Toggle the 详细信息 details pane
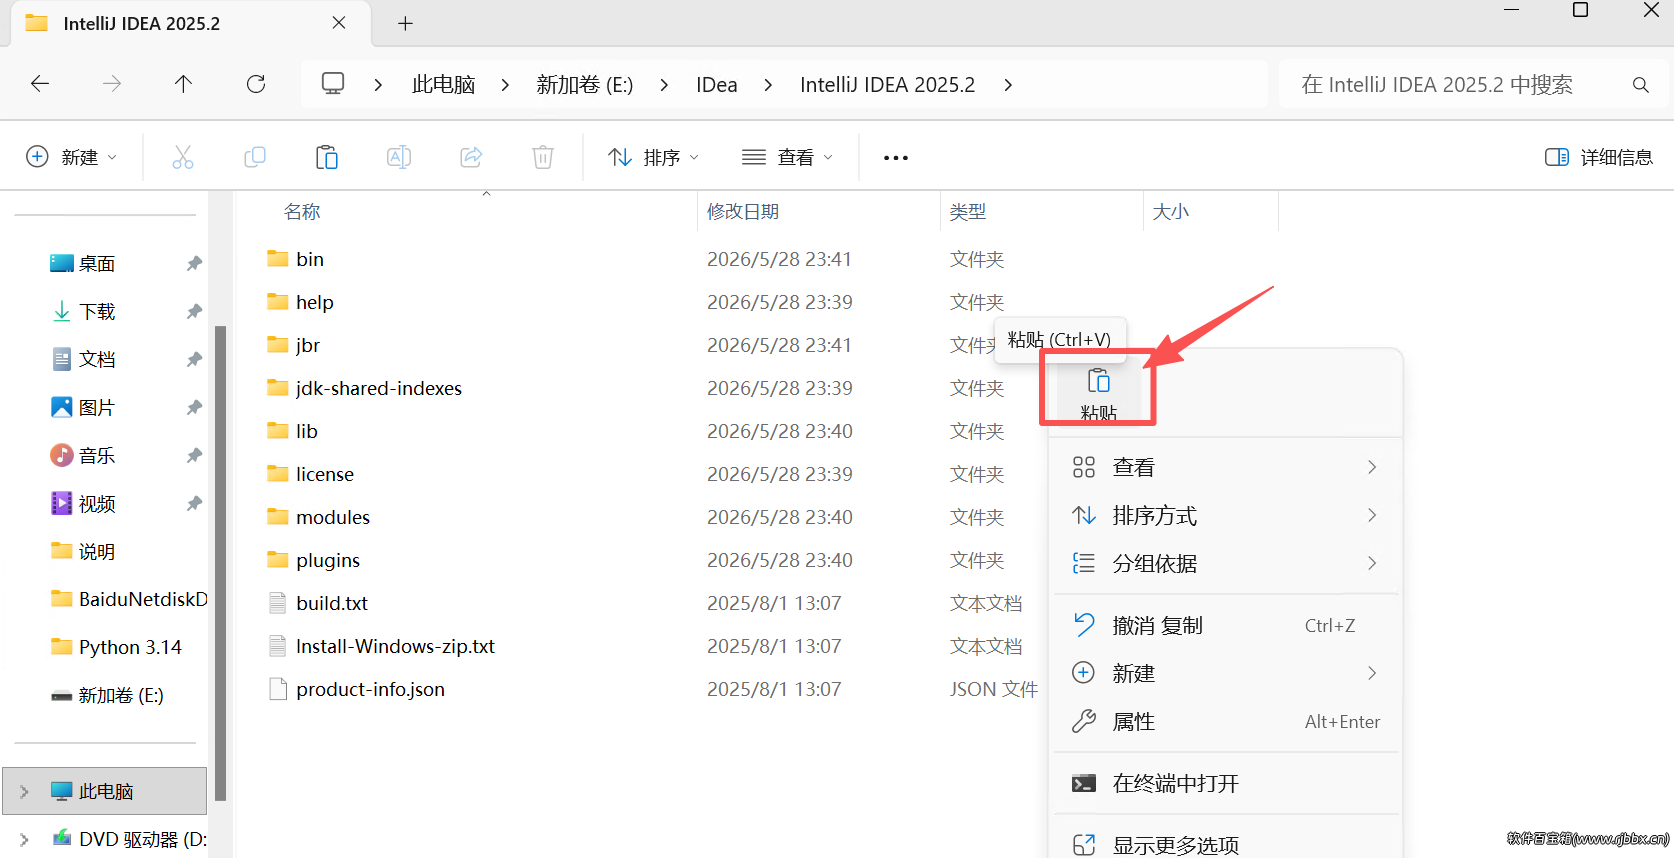 (1599, 157)
